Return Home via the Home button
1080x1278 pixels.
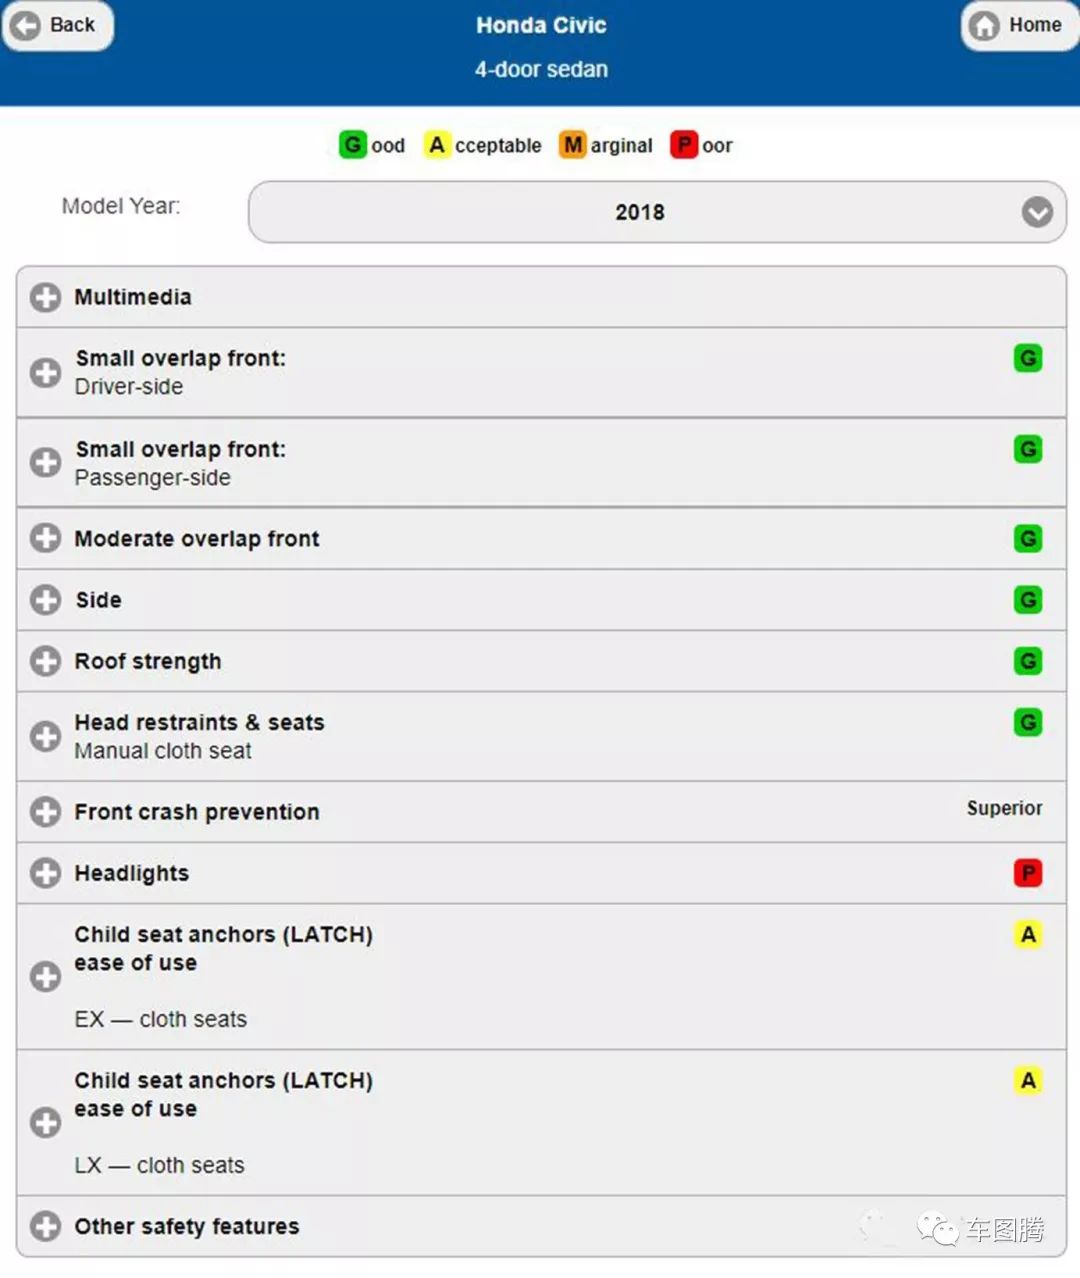1019,25
